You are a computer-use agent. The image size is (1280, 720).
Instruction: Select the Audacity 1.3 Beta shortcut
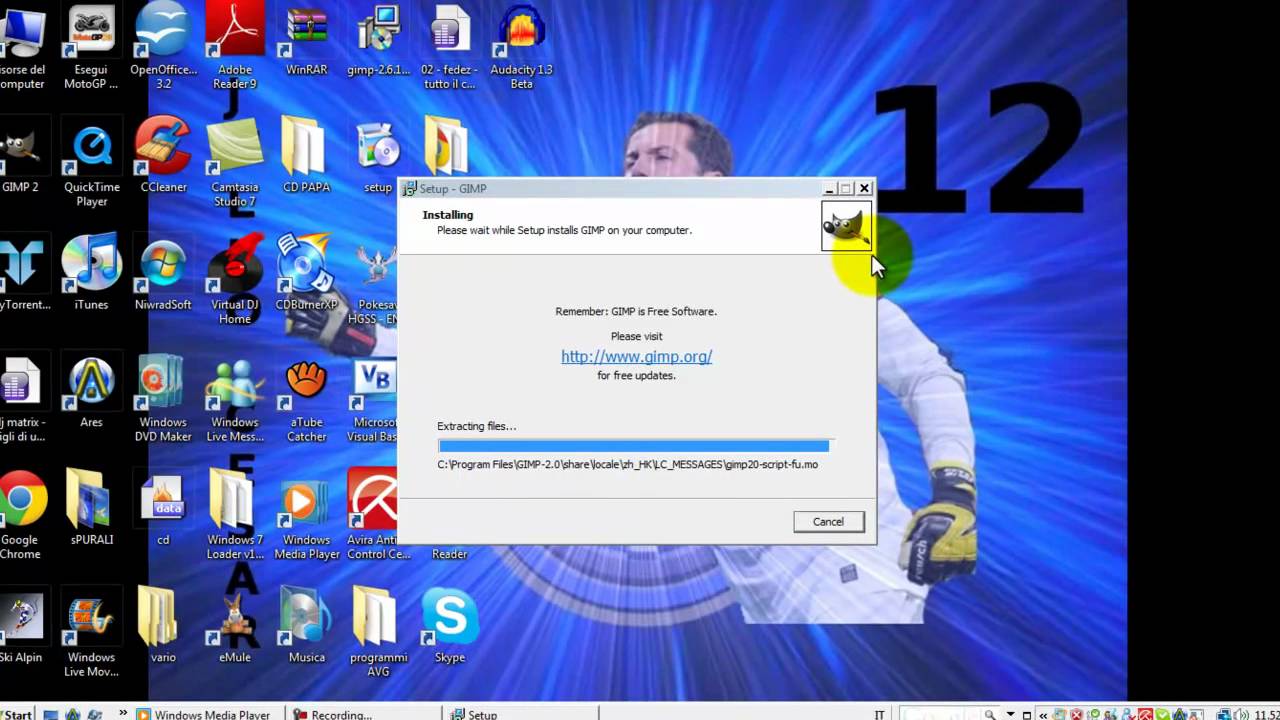coord(522,47)
